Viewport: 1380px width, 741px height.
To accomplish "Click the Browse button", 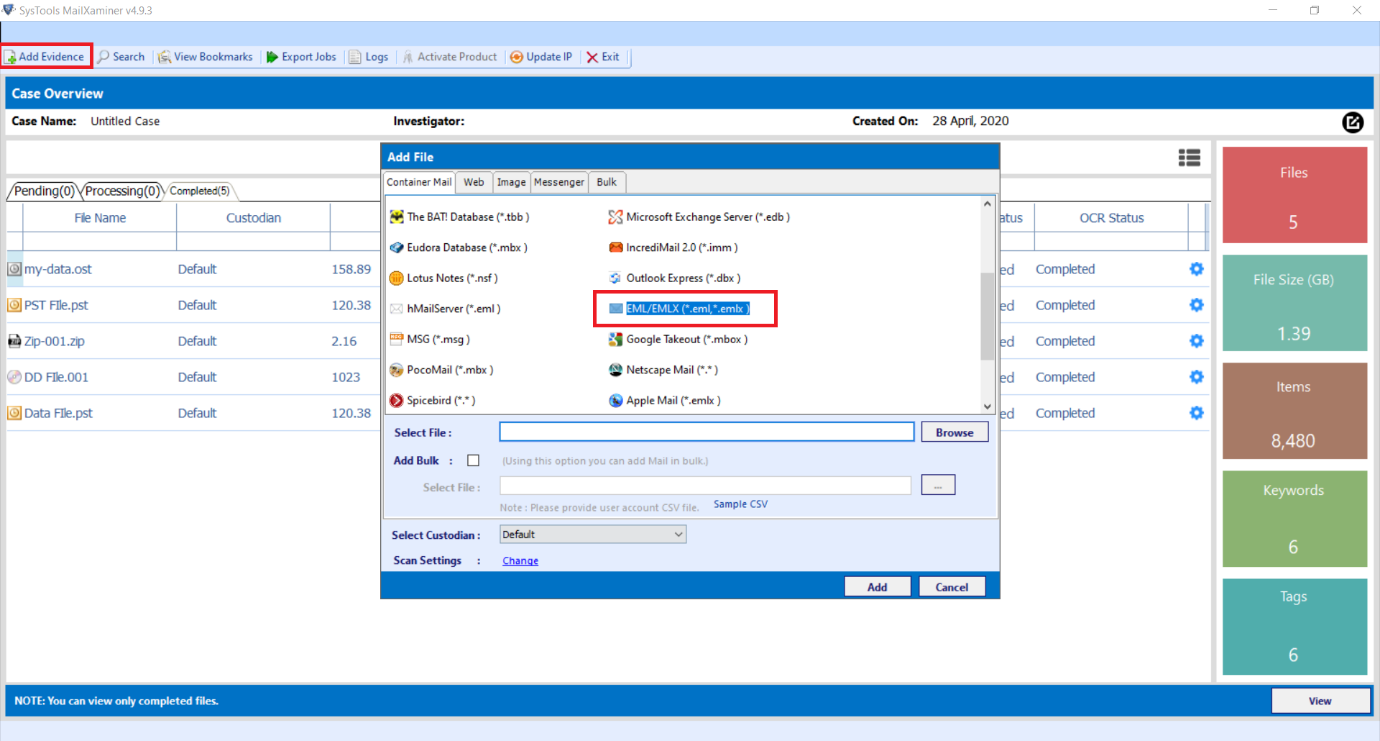I will point(955,432).
